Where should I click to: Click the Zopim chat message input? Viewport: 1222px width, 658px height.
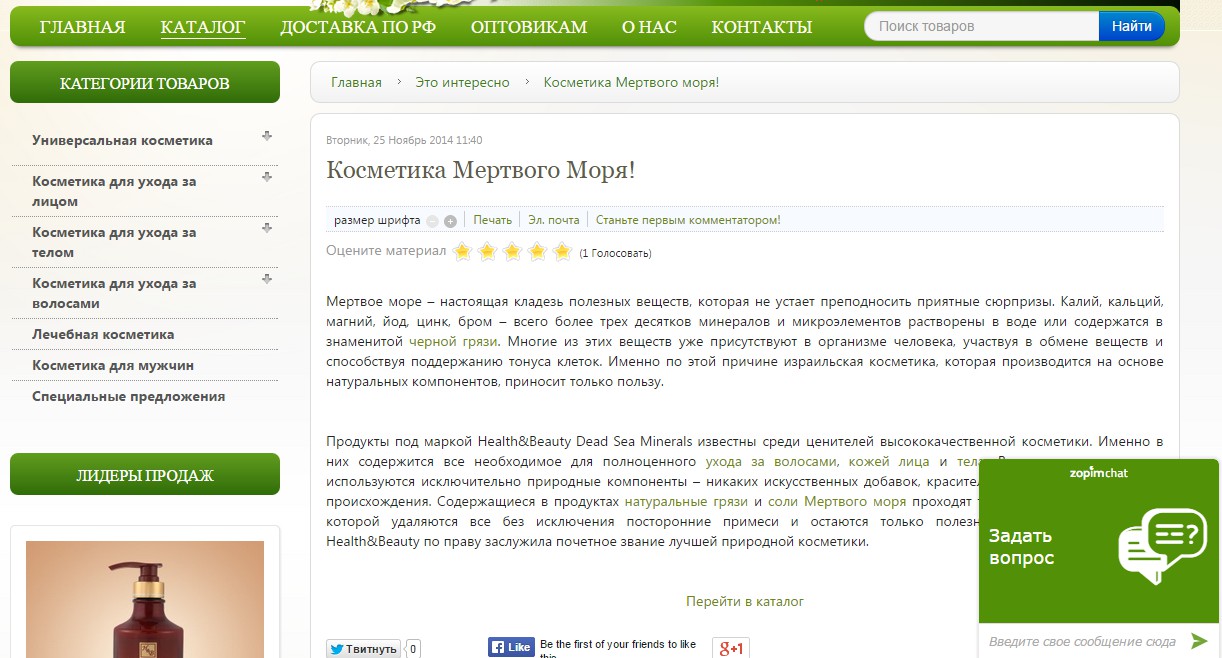pyautogui.click(x=1081, y=641)
